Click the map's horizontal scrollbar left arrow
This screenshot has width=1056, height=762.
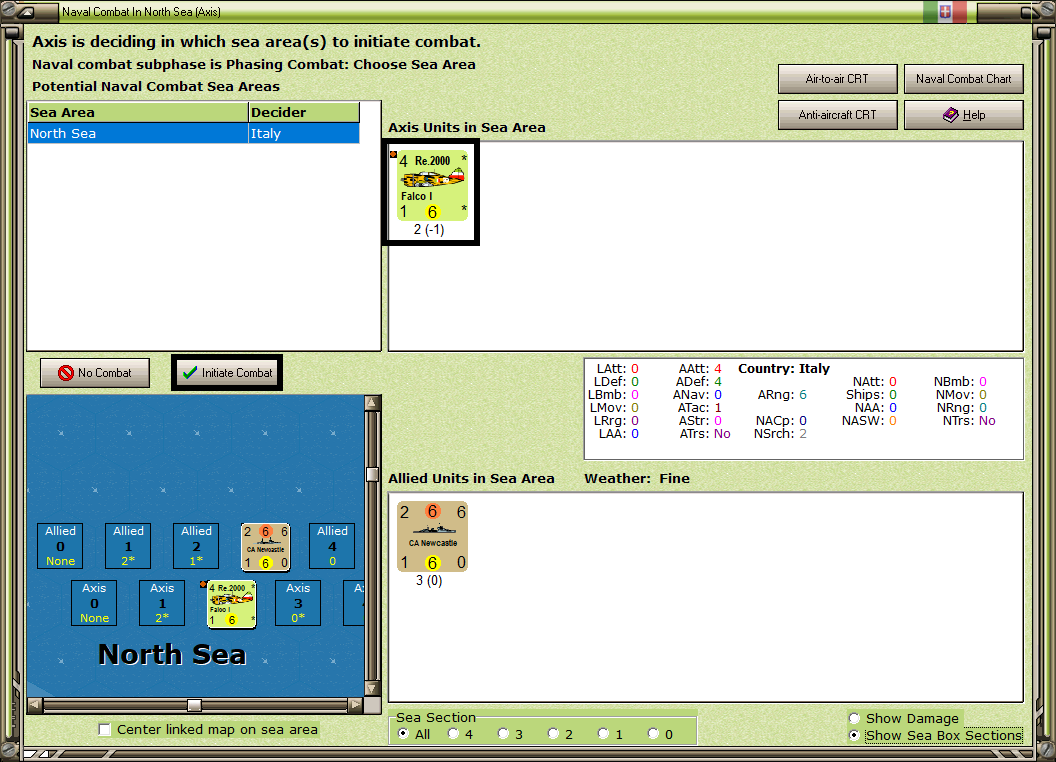[35, 705]
